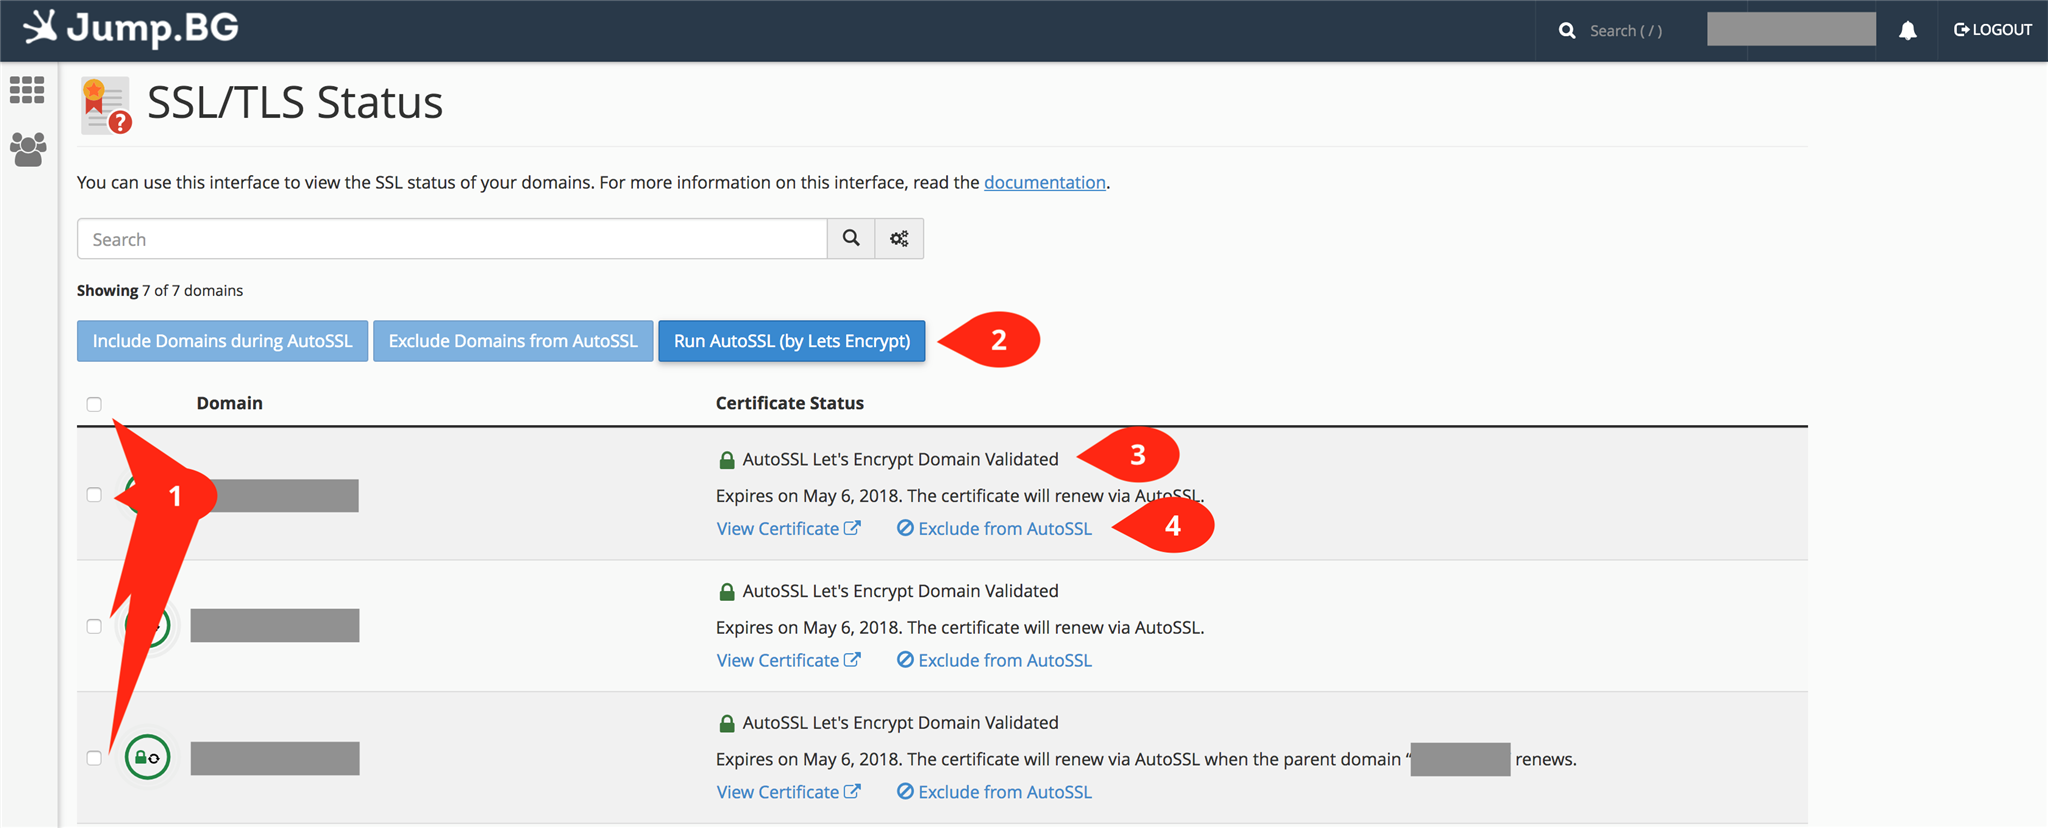Click Include Domains during AutoSSL button
This screenshot has width=2048, height=828.
tap(222, 341)
